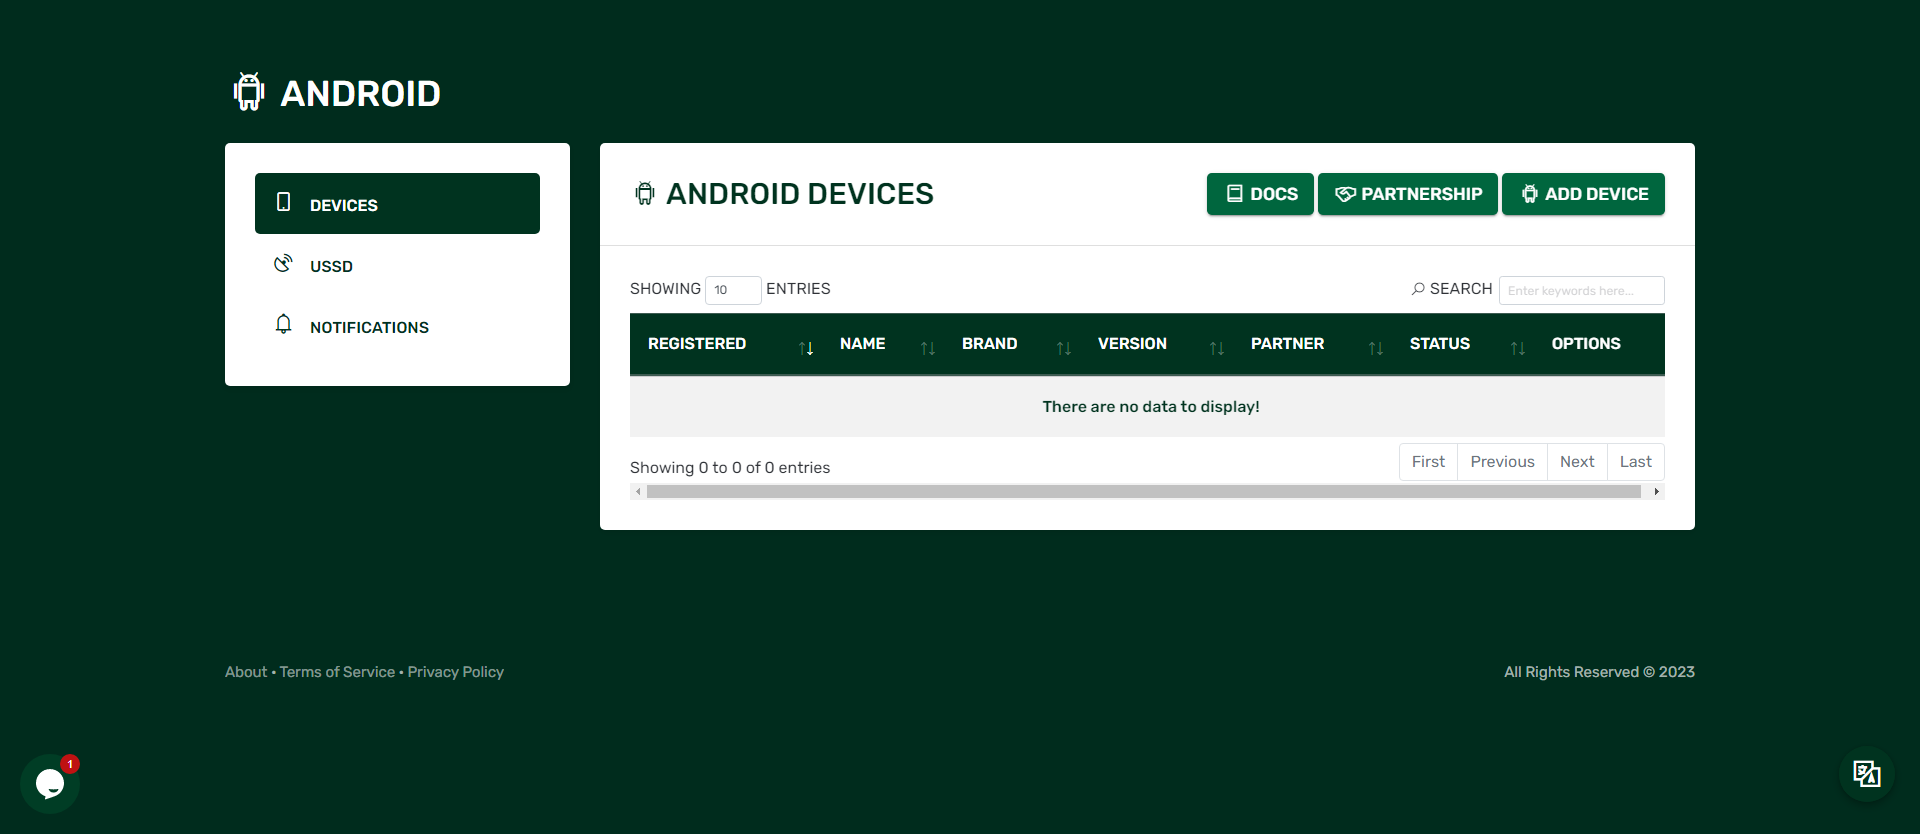Click Android icon beside Android Devices heading

pyautogui.click(x=645, y=193)
